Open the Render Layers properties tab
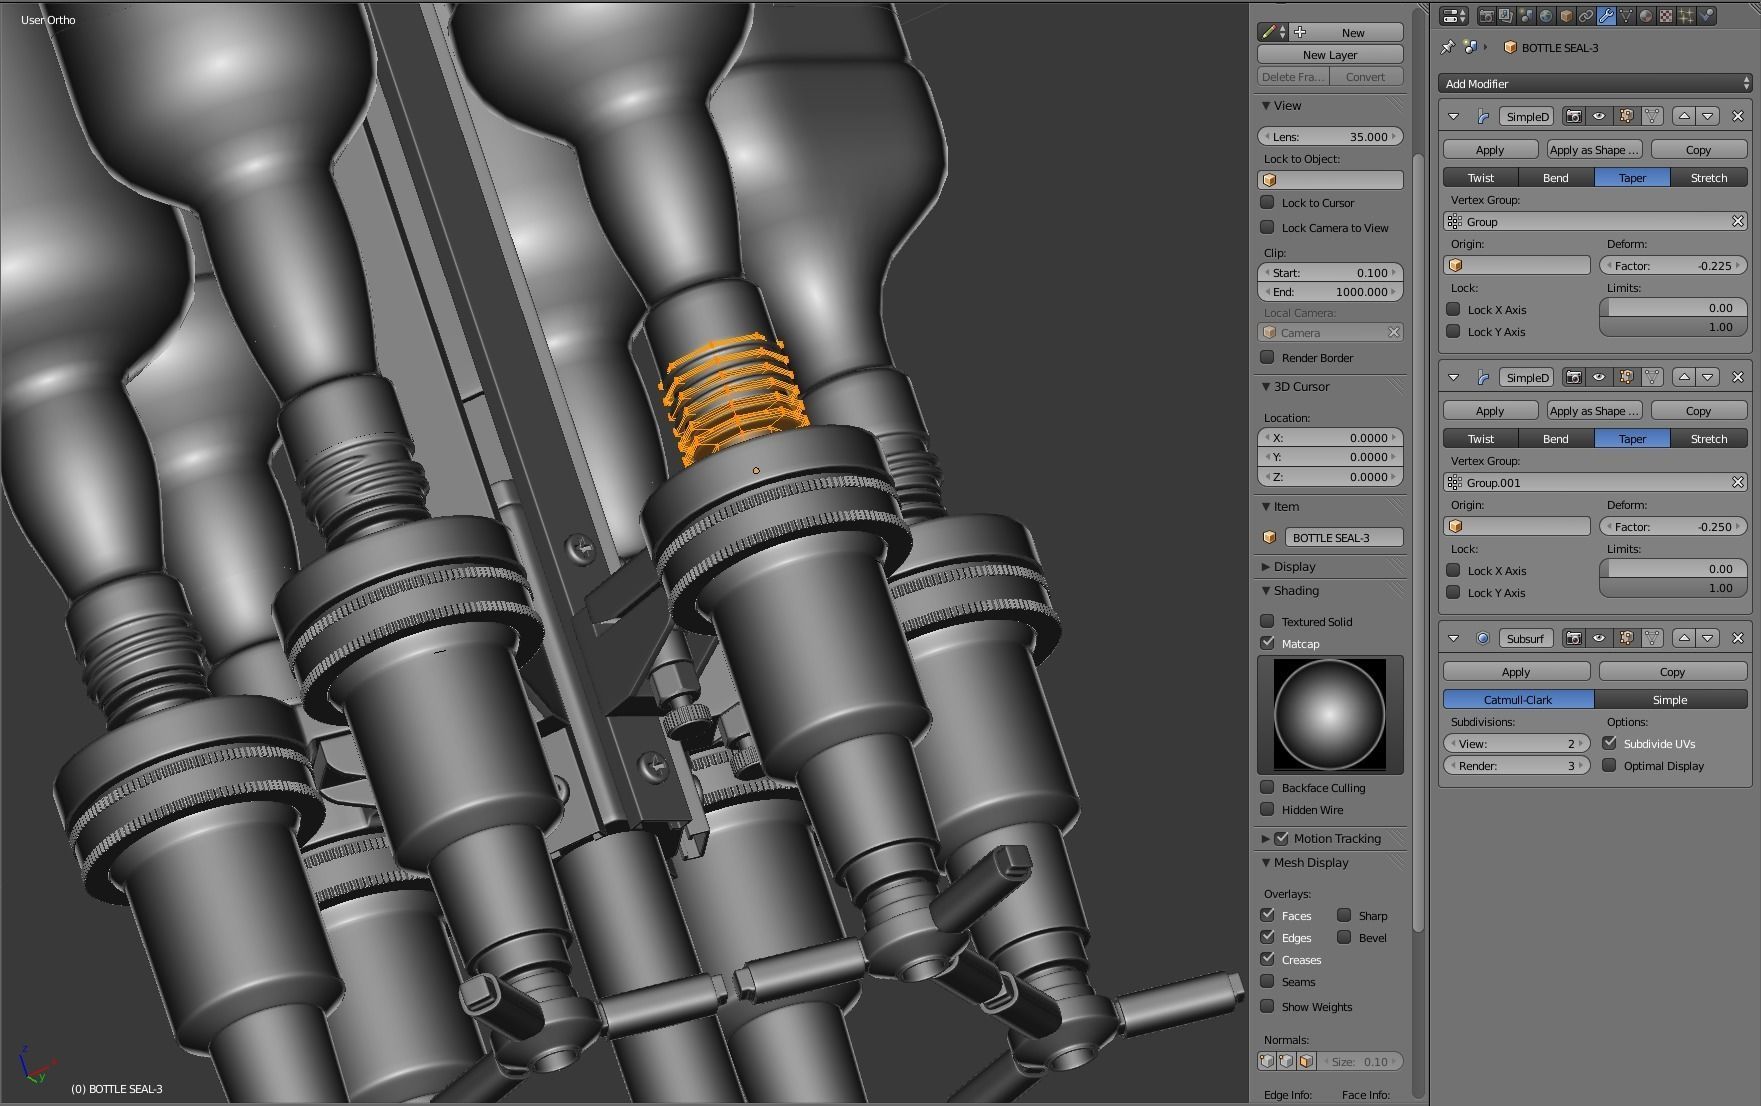This screenshot has height=1106, width=1761. tap(1506, 16)
